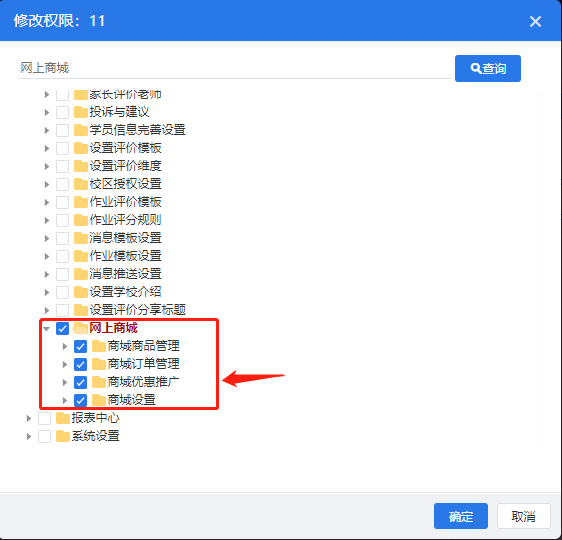Expand the 投诉与建议 node arrow
The image size is (562, 540).
coord(47,112)
